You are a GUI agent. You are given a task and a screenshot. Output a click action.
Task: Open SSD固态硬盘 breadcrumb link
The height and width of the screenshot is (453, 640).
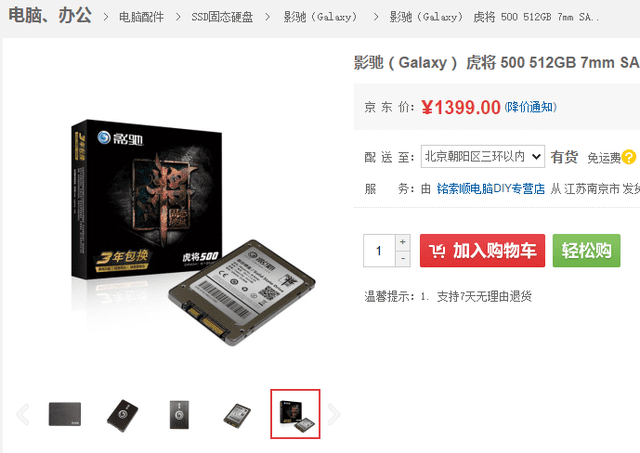click(x=222, y=17)
